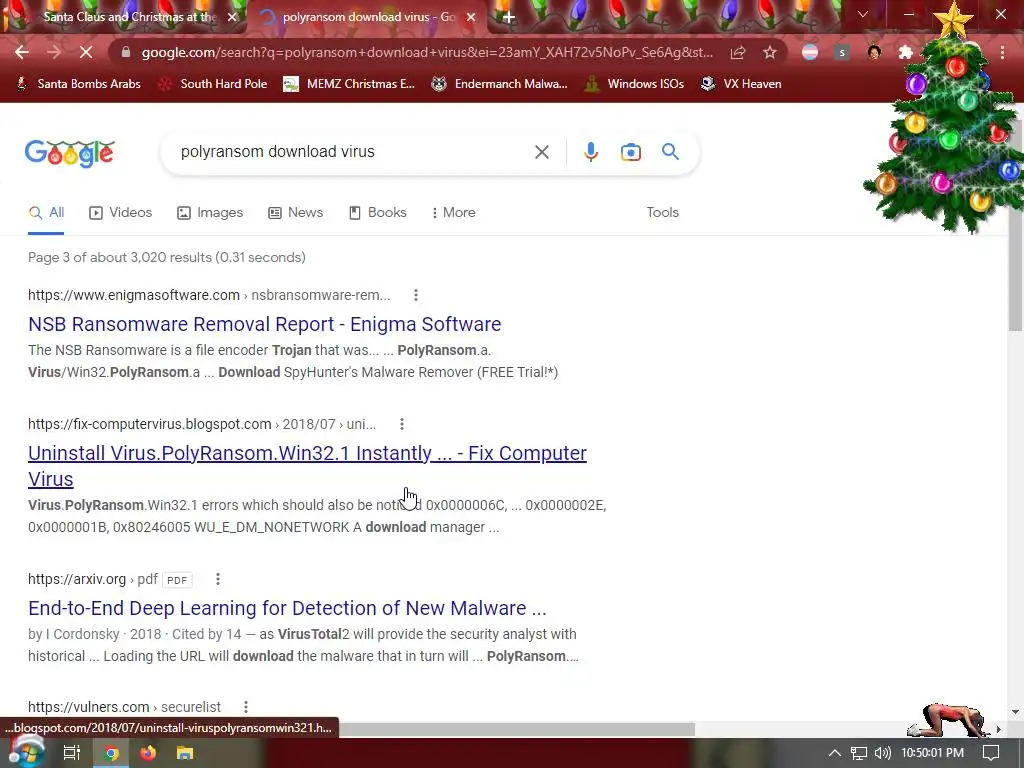Clear the search query with X
1024x768 pixels.
point(541,152)
